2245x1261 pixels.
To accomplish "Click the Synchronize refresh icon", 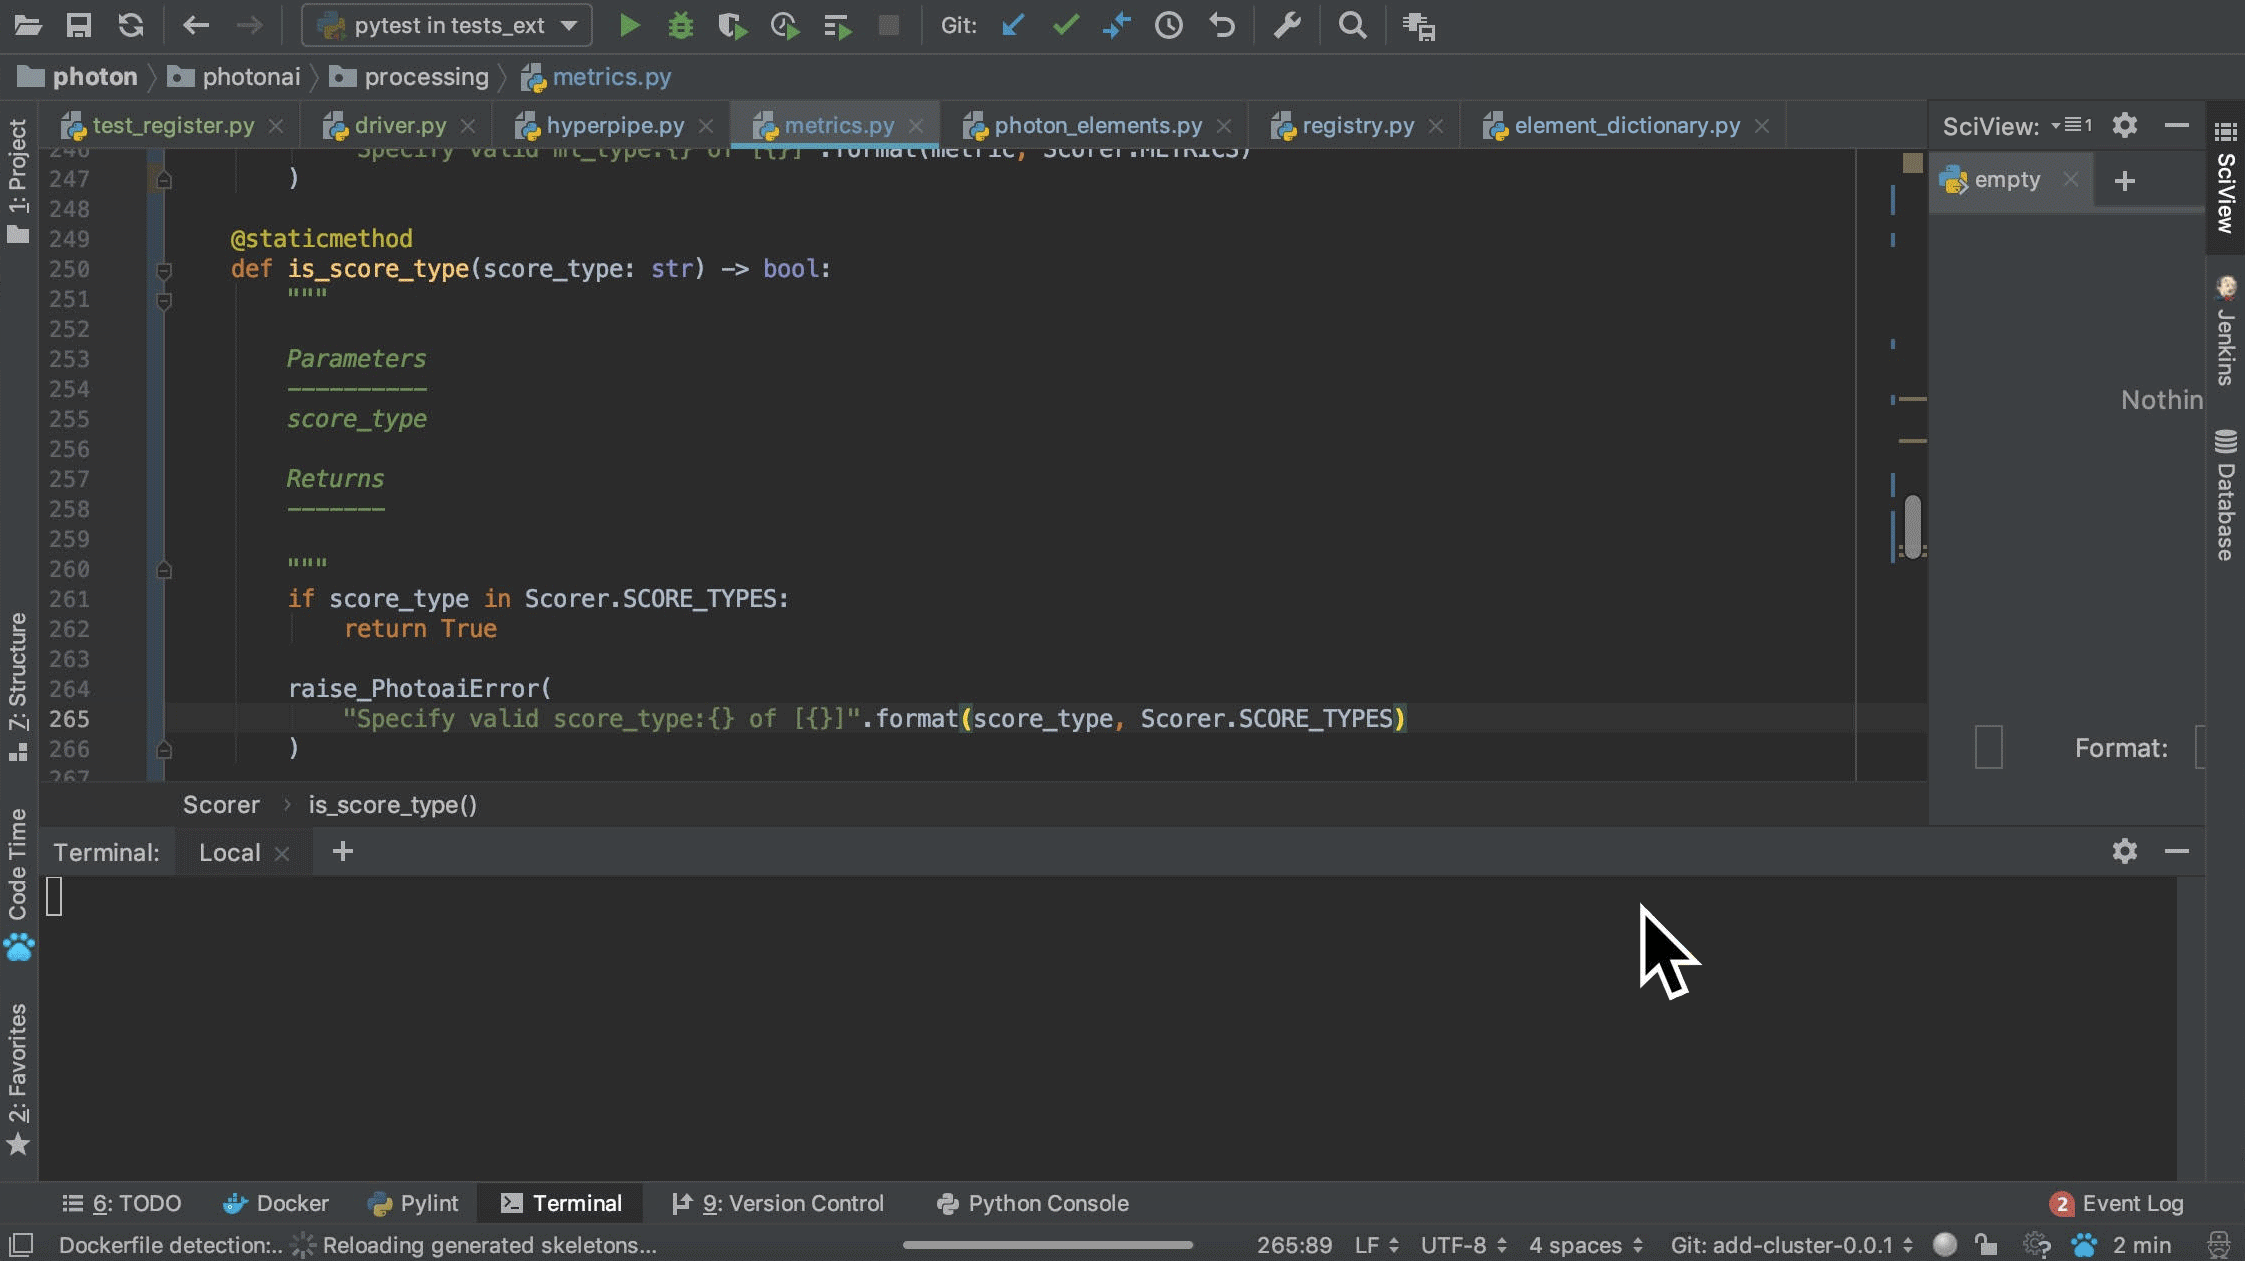I will point(131,26).
